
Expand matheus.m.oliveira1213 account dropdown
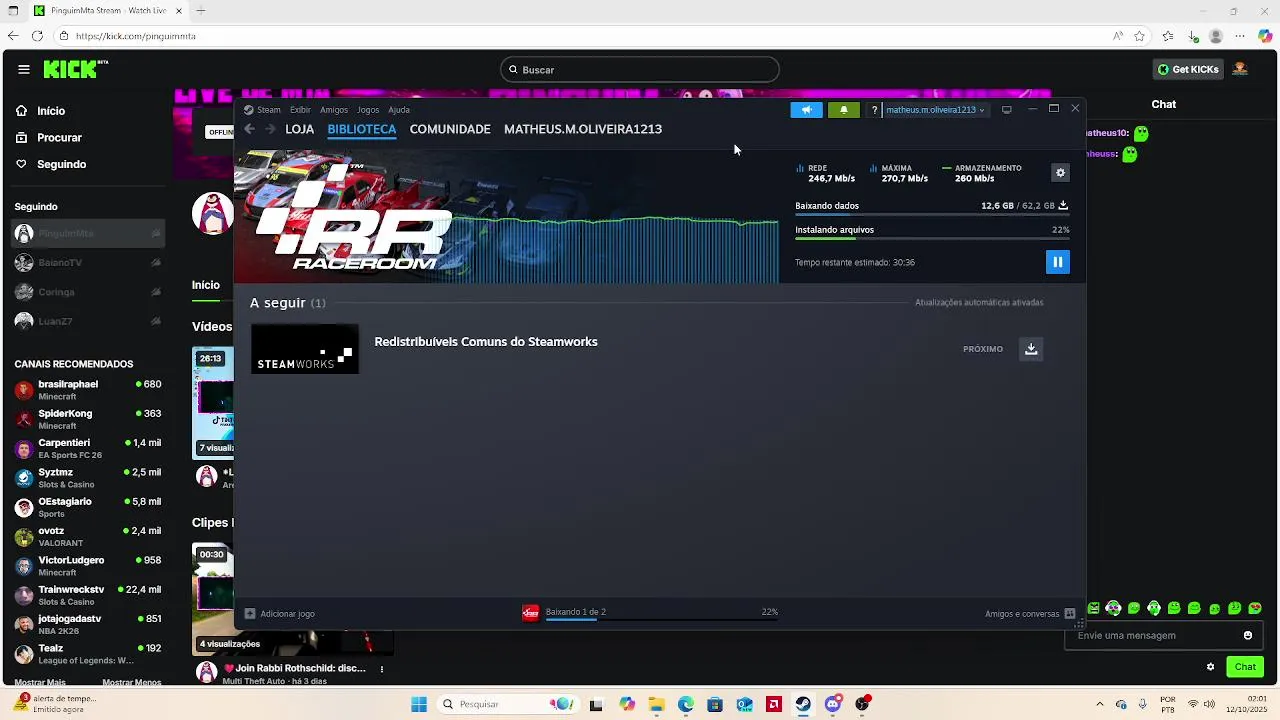pos(935,110)
